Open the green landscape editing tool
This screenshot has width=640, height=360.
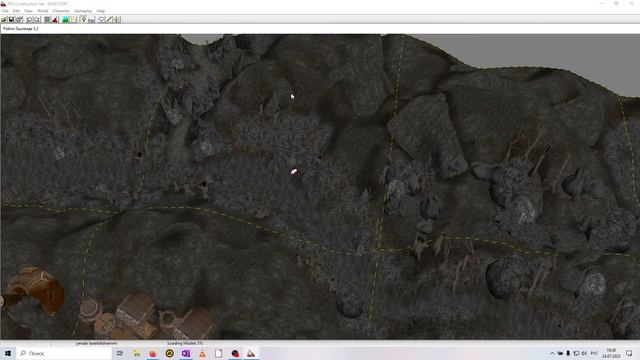pos(65,20)
